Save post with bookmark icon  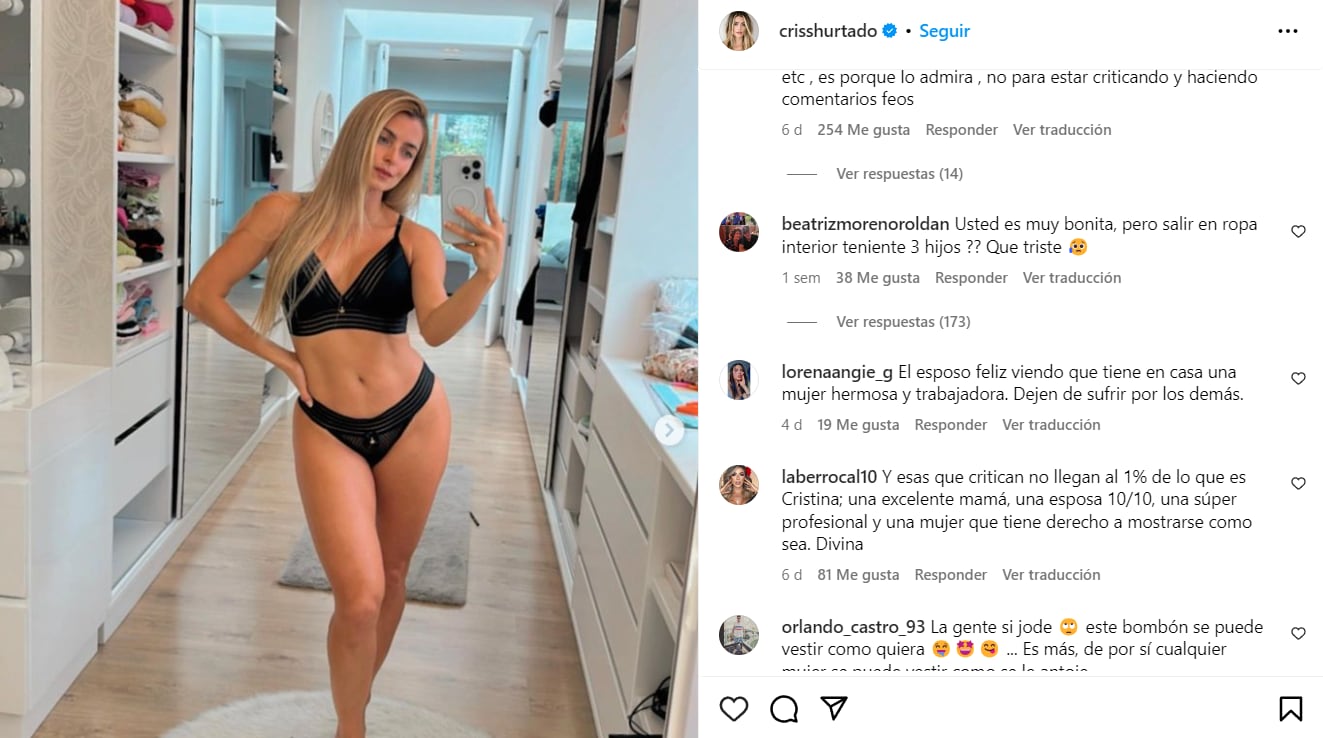[x=1291, y=709]
